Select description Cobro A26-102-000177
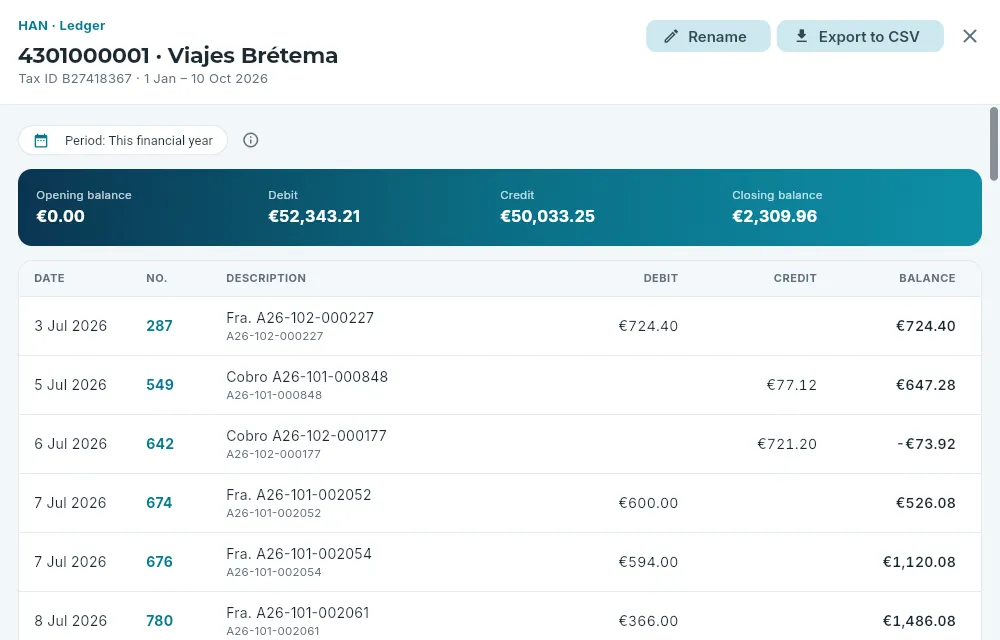The width and height of the screenshot is (1000, 640). click(306, 435)
